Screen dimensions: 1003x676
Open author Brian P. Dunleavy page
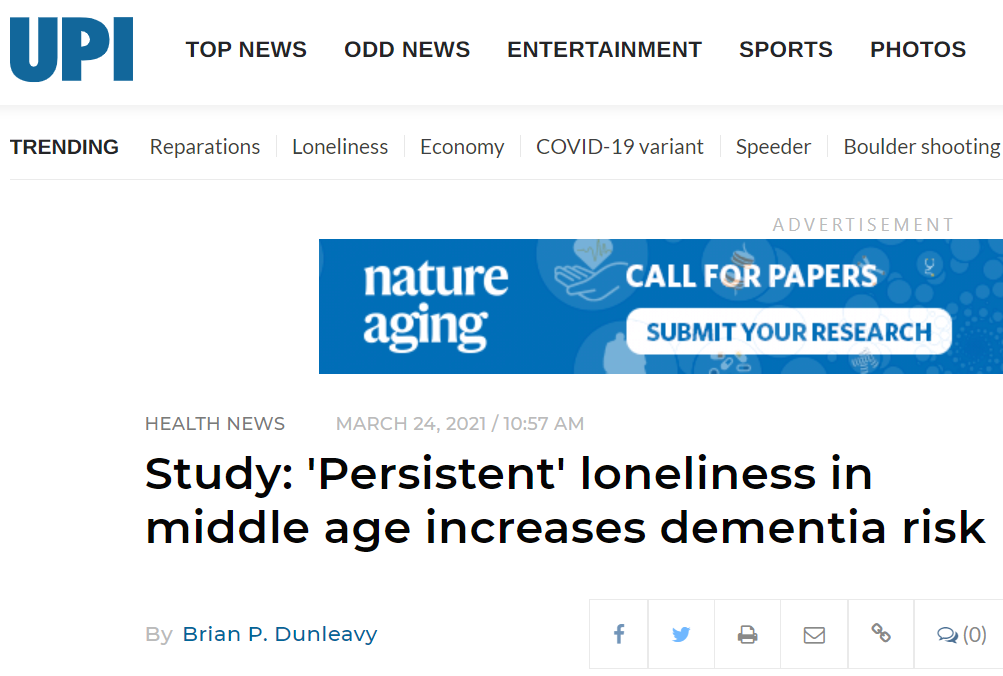[280, 634]
